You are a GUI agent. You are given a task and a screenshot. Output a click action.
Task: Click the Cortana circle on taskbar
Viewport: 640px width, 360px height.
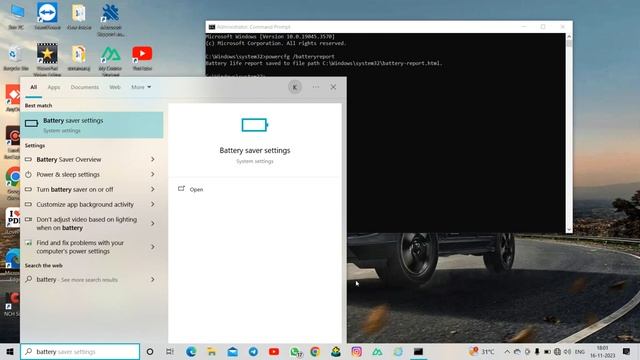150,351
